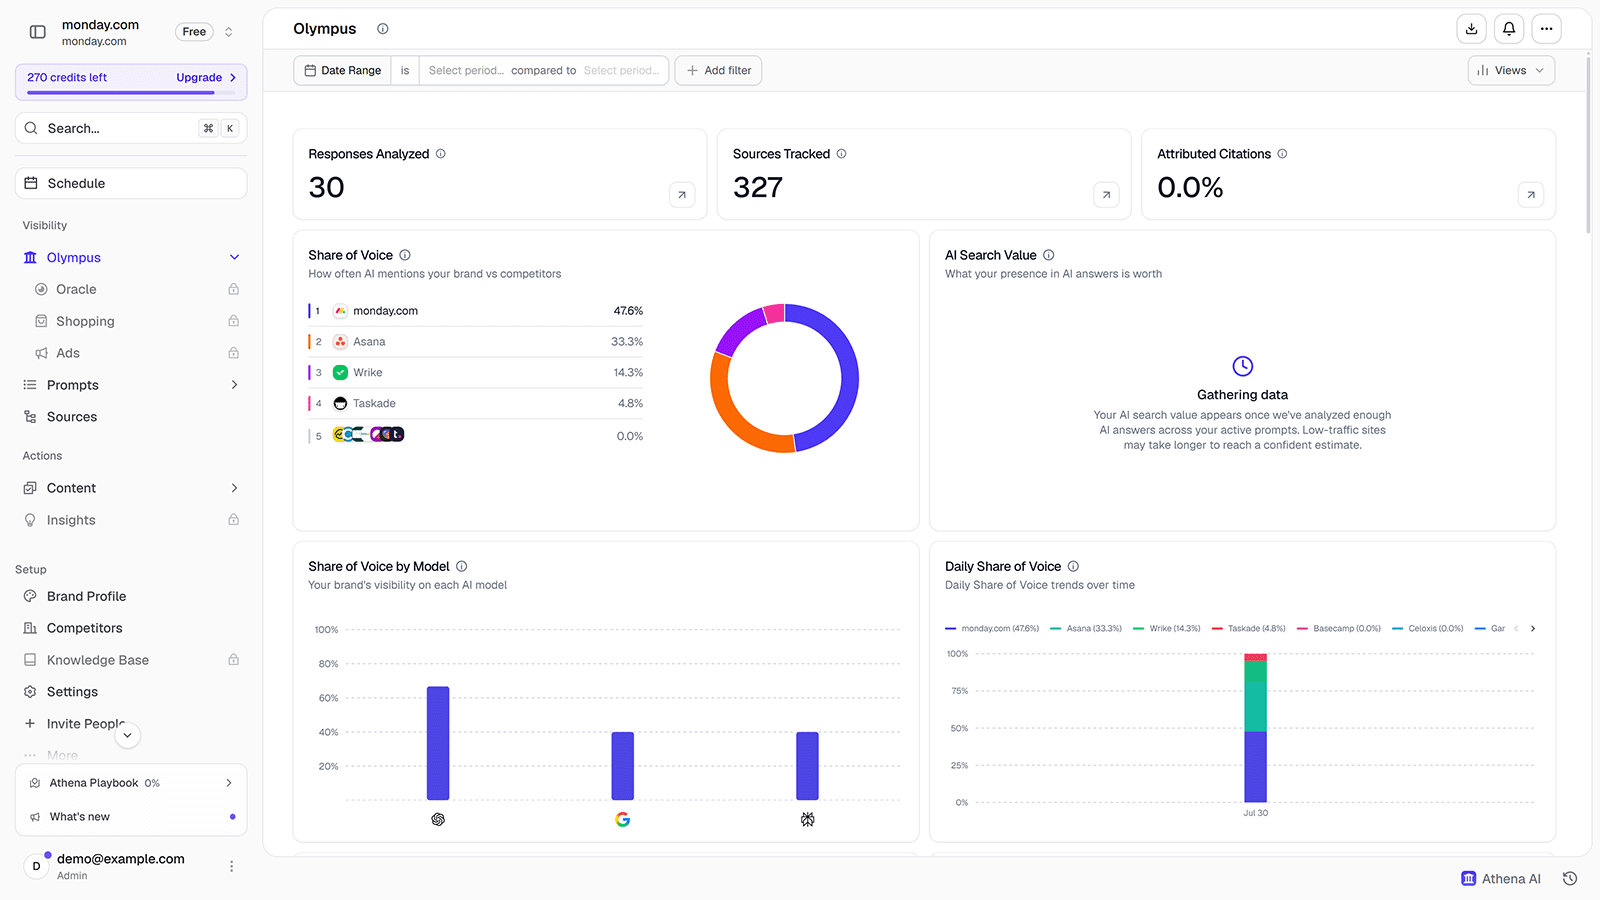The width and height of the screenshot is (1600, 900).
Task: Click the Add filter button
Action: (718, 70)
